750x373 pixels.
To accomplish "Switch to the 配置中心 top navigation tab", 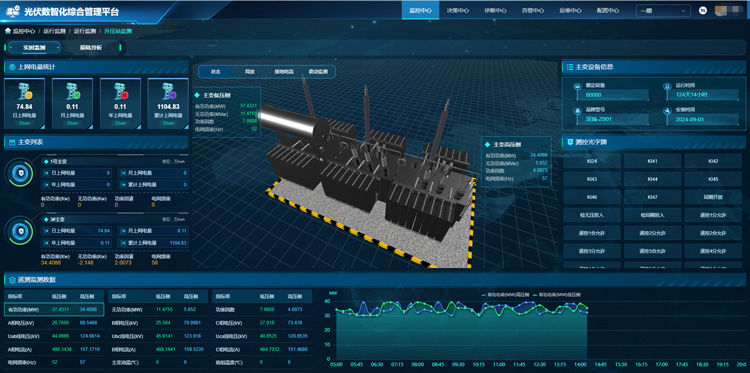I will tap(607, 11).
